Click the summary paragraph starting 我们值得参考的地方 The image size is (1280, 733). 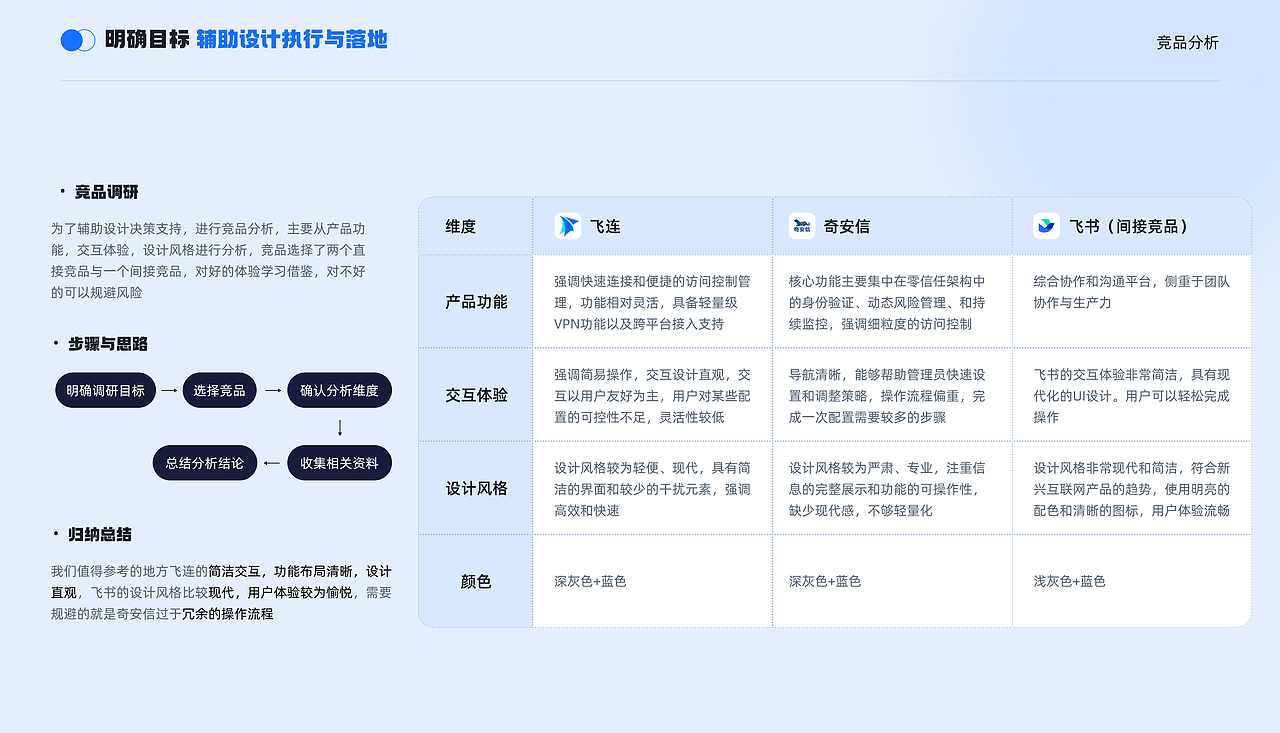[221, 592]
